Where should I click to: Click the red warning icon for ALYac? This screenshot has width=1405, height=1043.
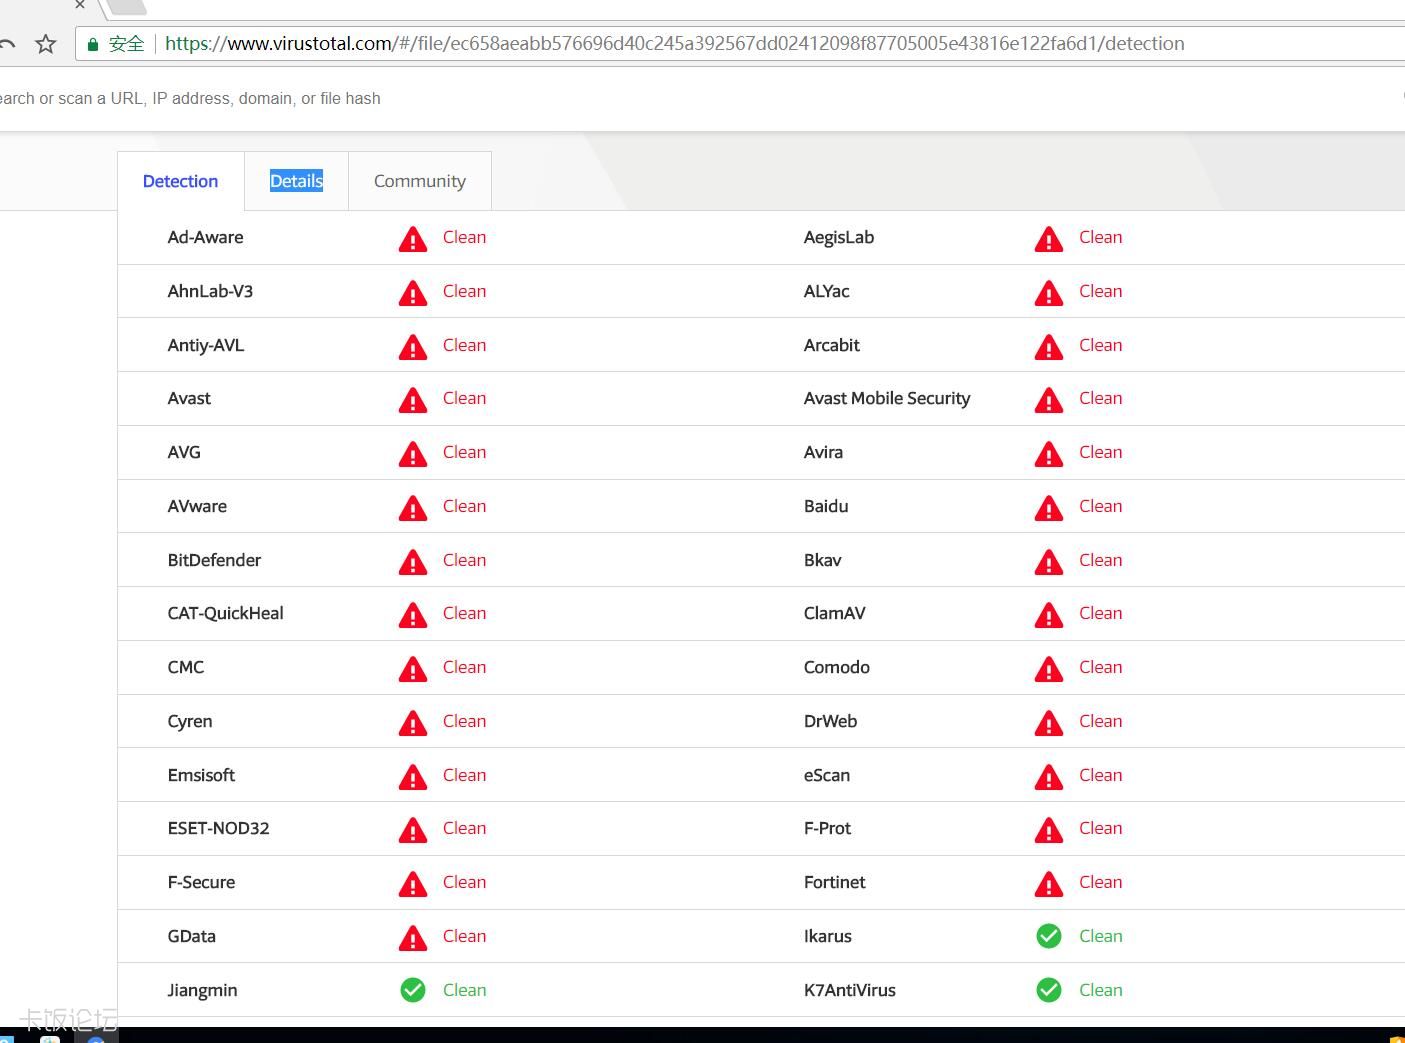click(x=1049, y=293)
